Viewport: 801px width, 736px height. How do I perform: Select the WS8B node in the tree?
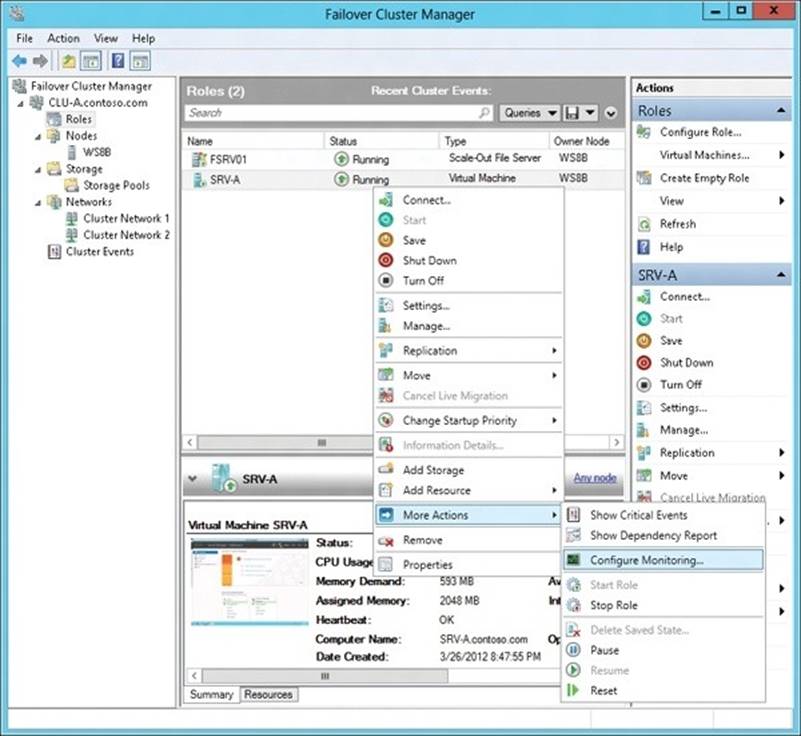pos(97,152)
